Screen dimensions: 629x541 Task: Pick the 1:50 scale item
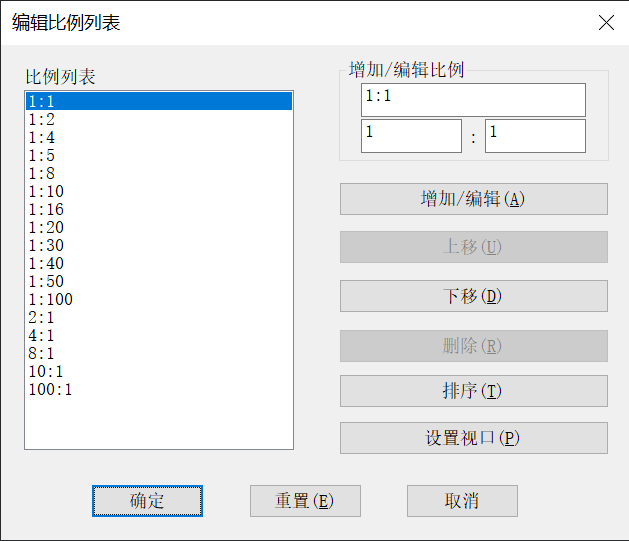pos(46,281)
